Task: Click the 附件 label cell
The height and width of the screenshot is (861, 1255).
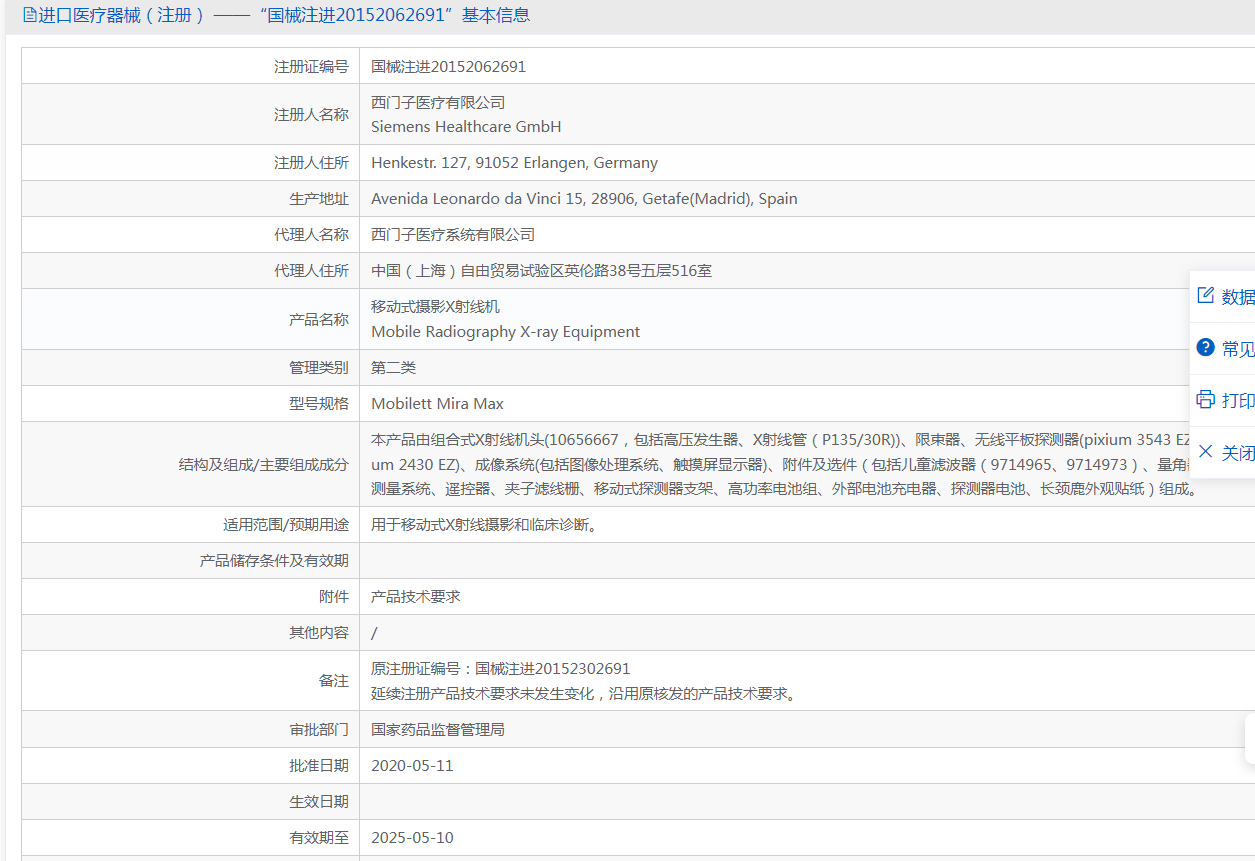Action: pos(191,597)
